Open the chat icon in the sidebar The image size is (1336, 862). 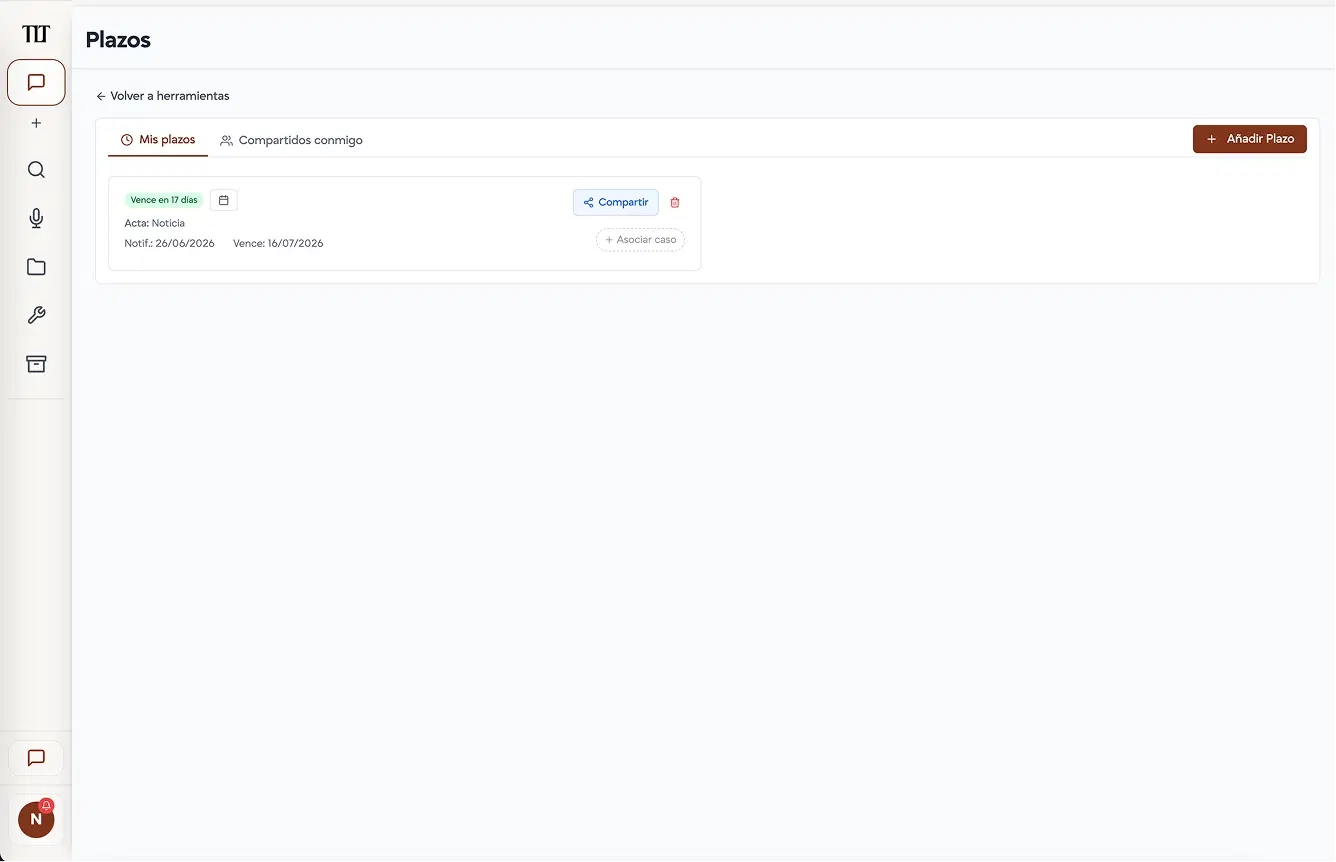pyautogui.click(x=36, y=82)
